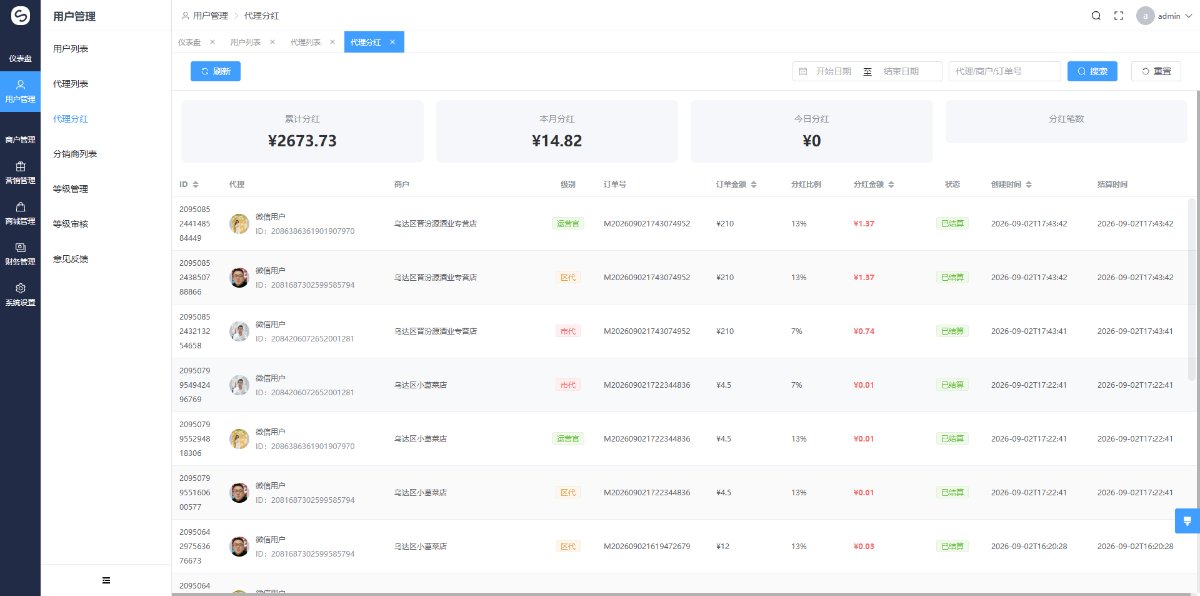Image resolution: width=1200 pixels, height=596 pixels.
Task: Click the blue 刷新 button
Action: click(x=216, y=71)
